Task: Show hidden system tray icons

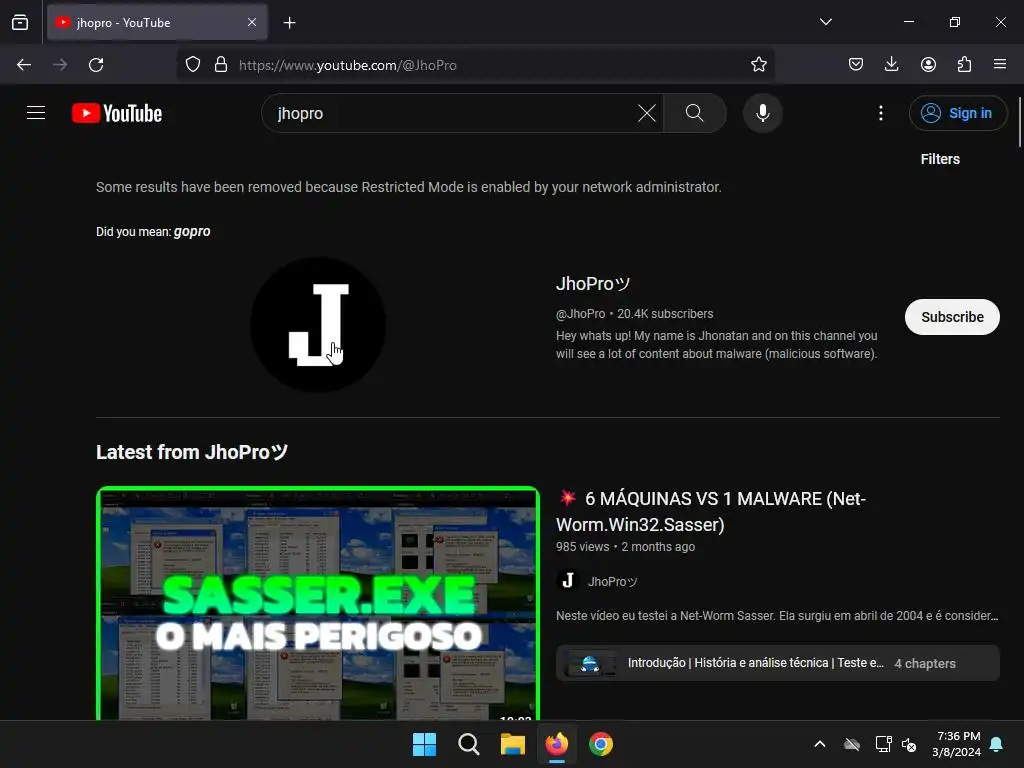Action: (820, 744)
